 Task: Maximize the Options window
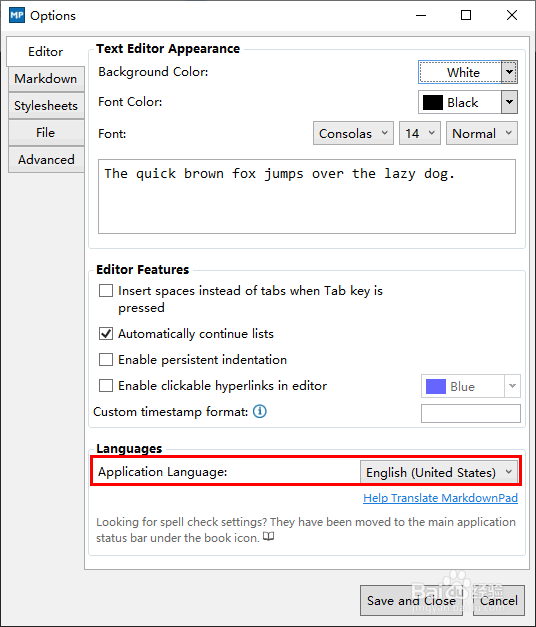point(466,15)
